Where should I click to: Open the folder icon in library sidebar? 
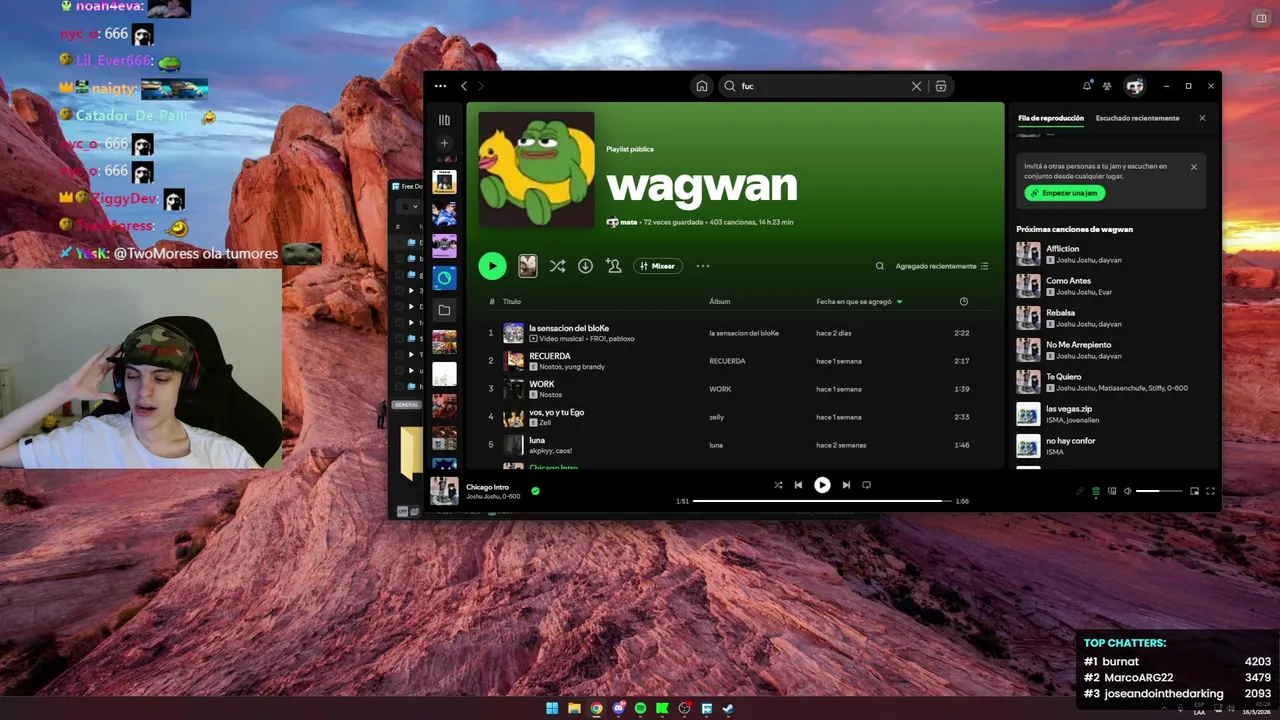[x=444, y=310]
